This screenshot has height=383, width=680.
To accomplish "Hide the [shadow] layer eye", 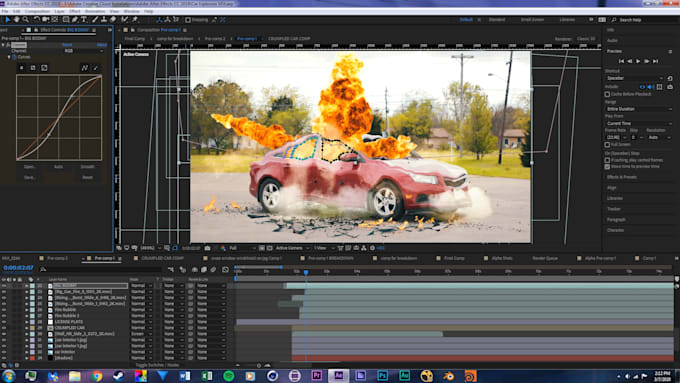I will coord(4,358).
